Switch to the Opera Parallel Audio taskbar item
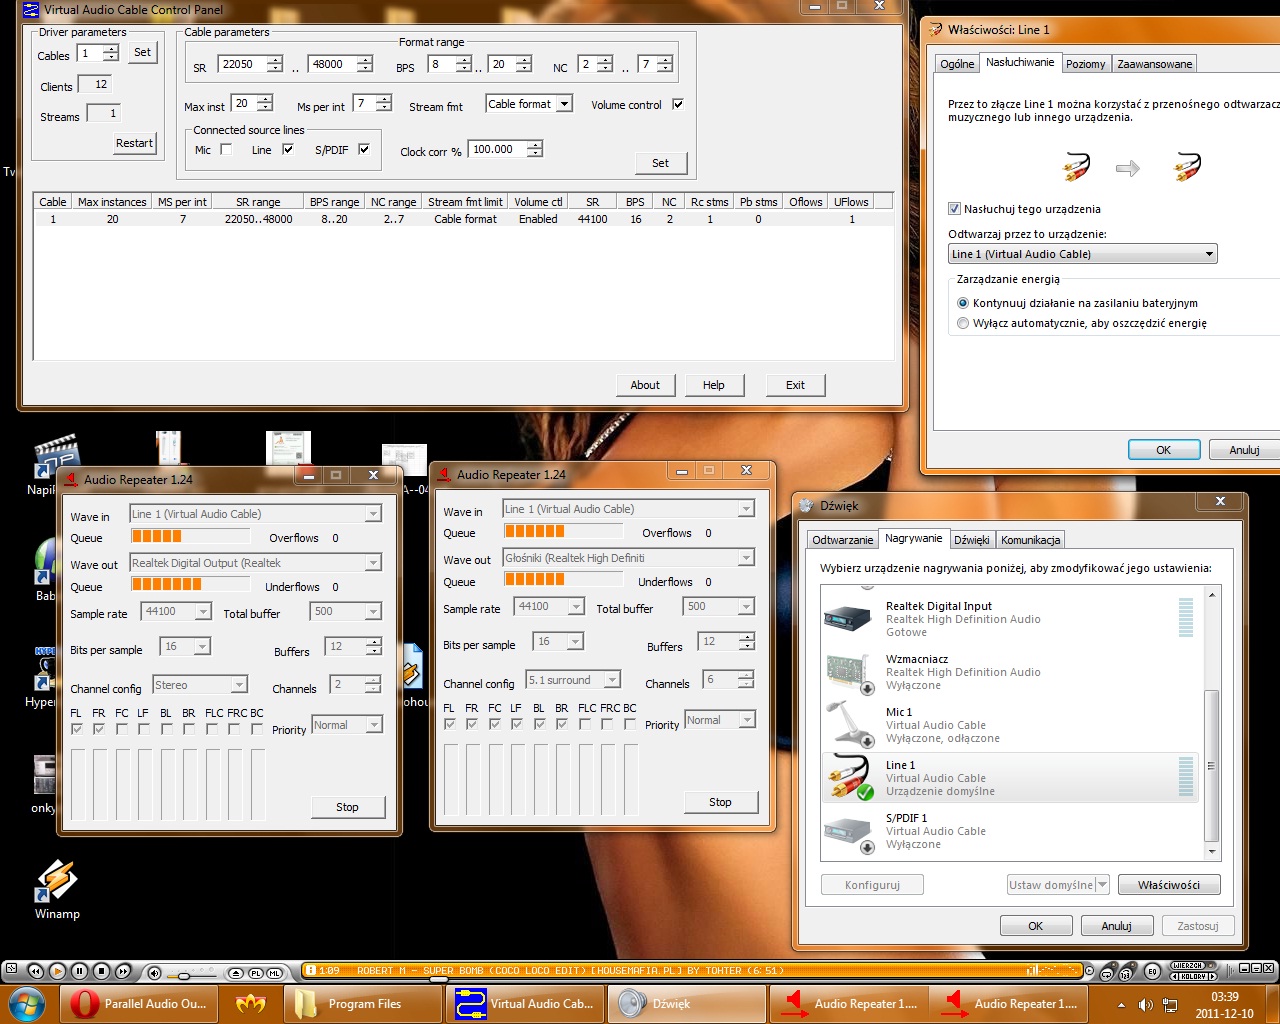The image size is (1280, 1024). point(139,1004)
